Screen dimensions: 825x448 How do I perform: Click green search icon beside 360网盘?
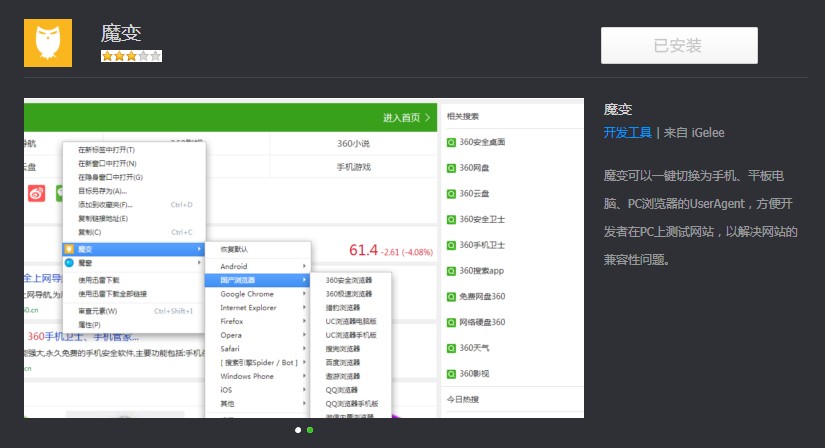pyautogui.click(x=451, y=168)
